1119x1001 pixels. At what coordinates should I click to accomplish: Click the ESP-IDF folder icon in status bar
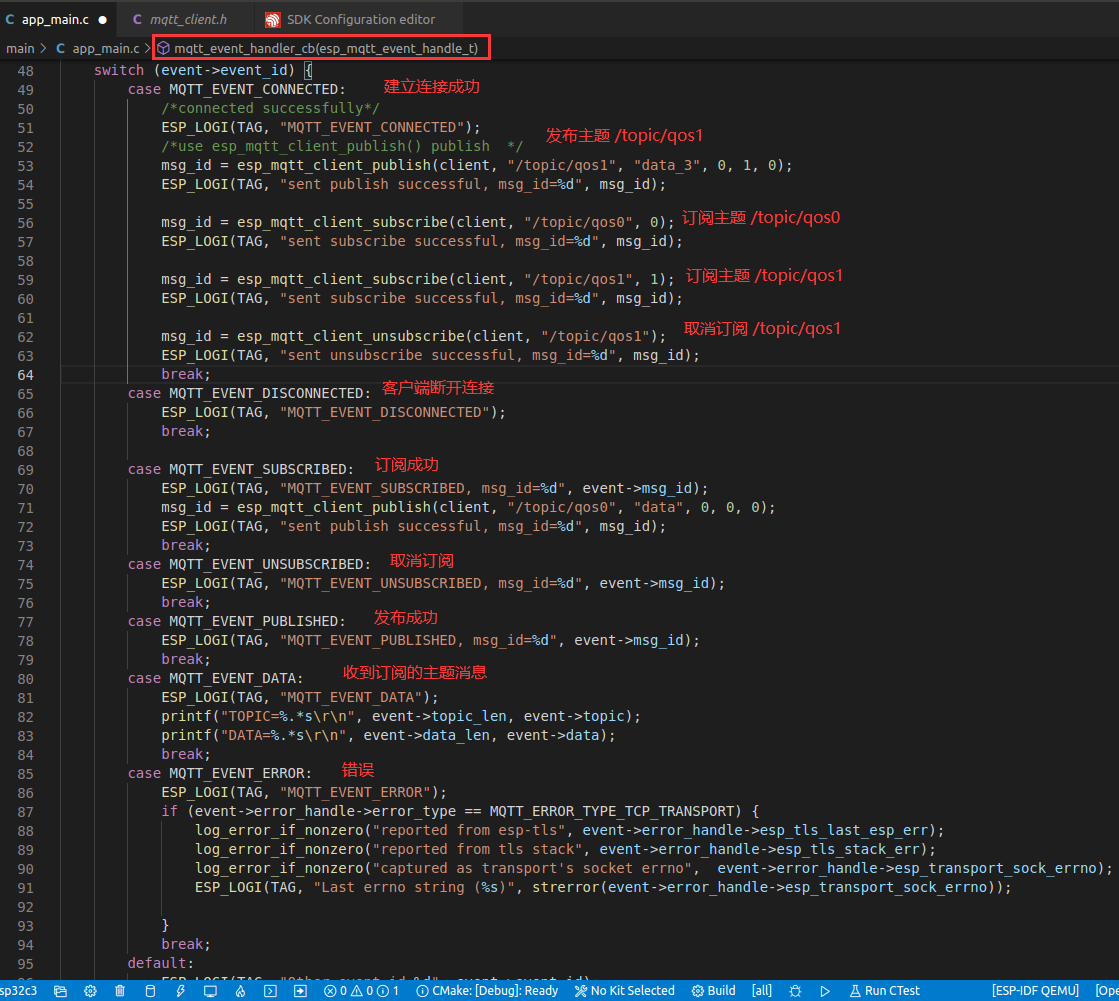click(60, 991)
